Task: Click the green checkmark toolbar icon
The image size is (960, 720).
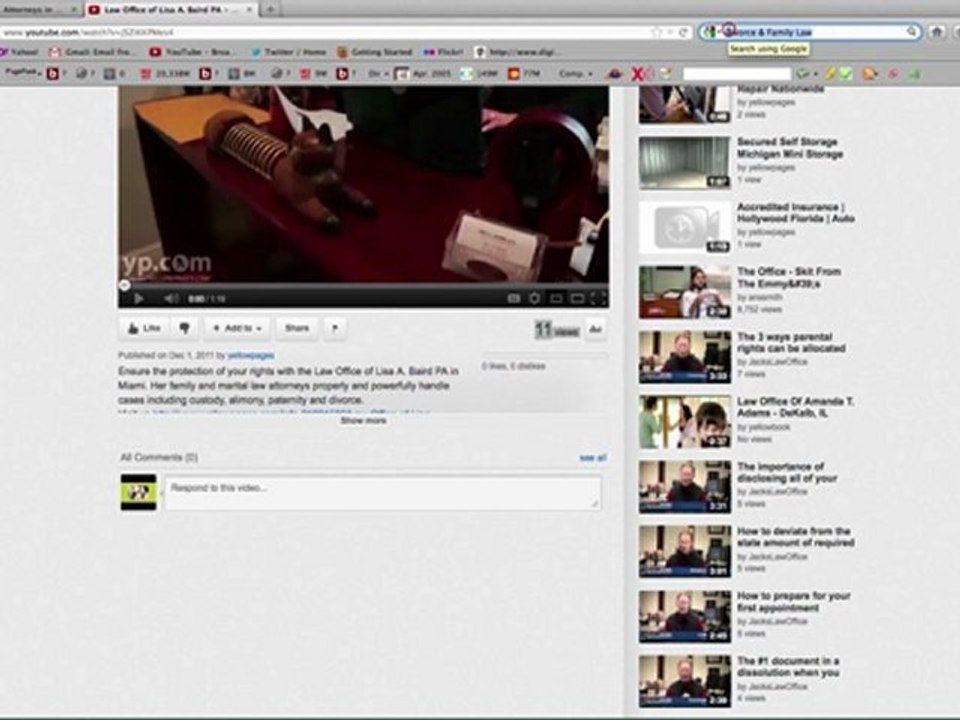Action: [846, 74]
